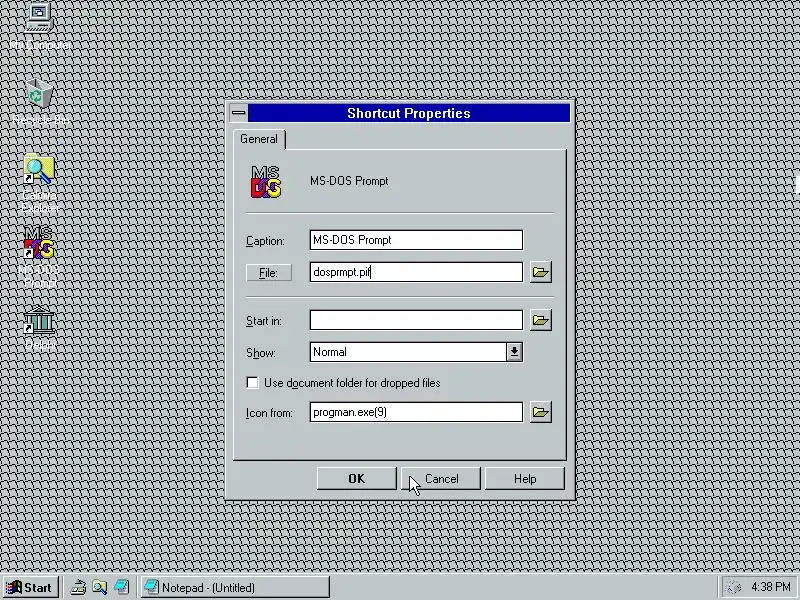Browse for the Icon from file

(x=541, y=412)
